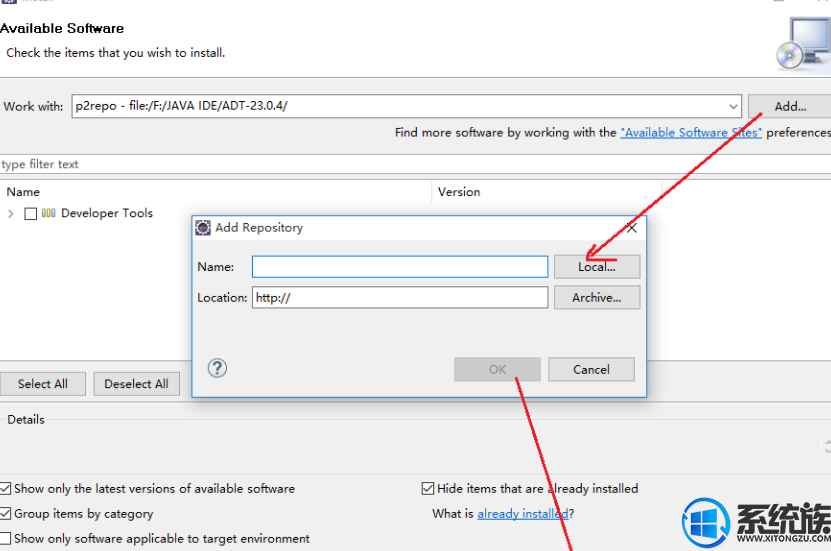Click the Add Repository dialog icon
Viewport: 831px width, 551px height.
202,228
